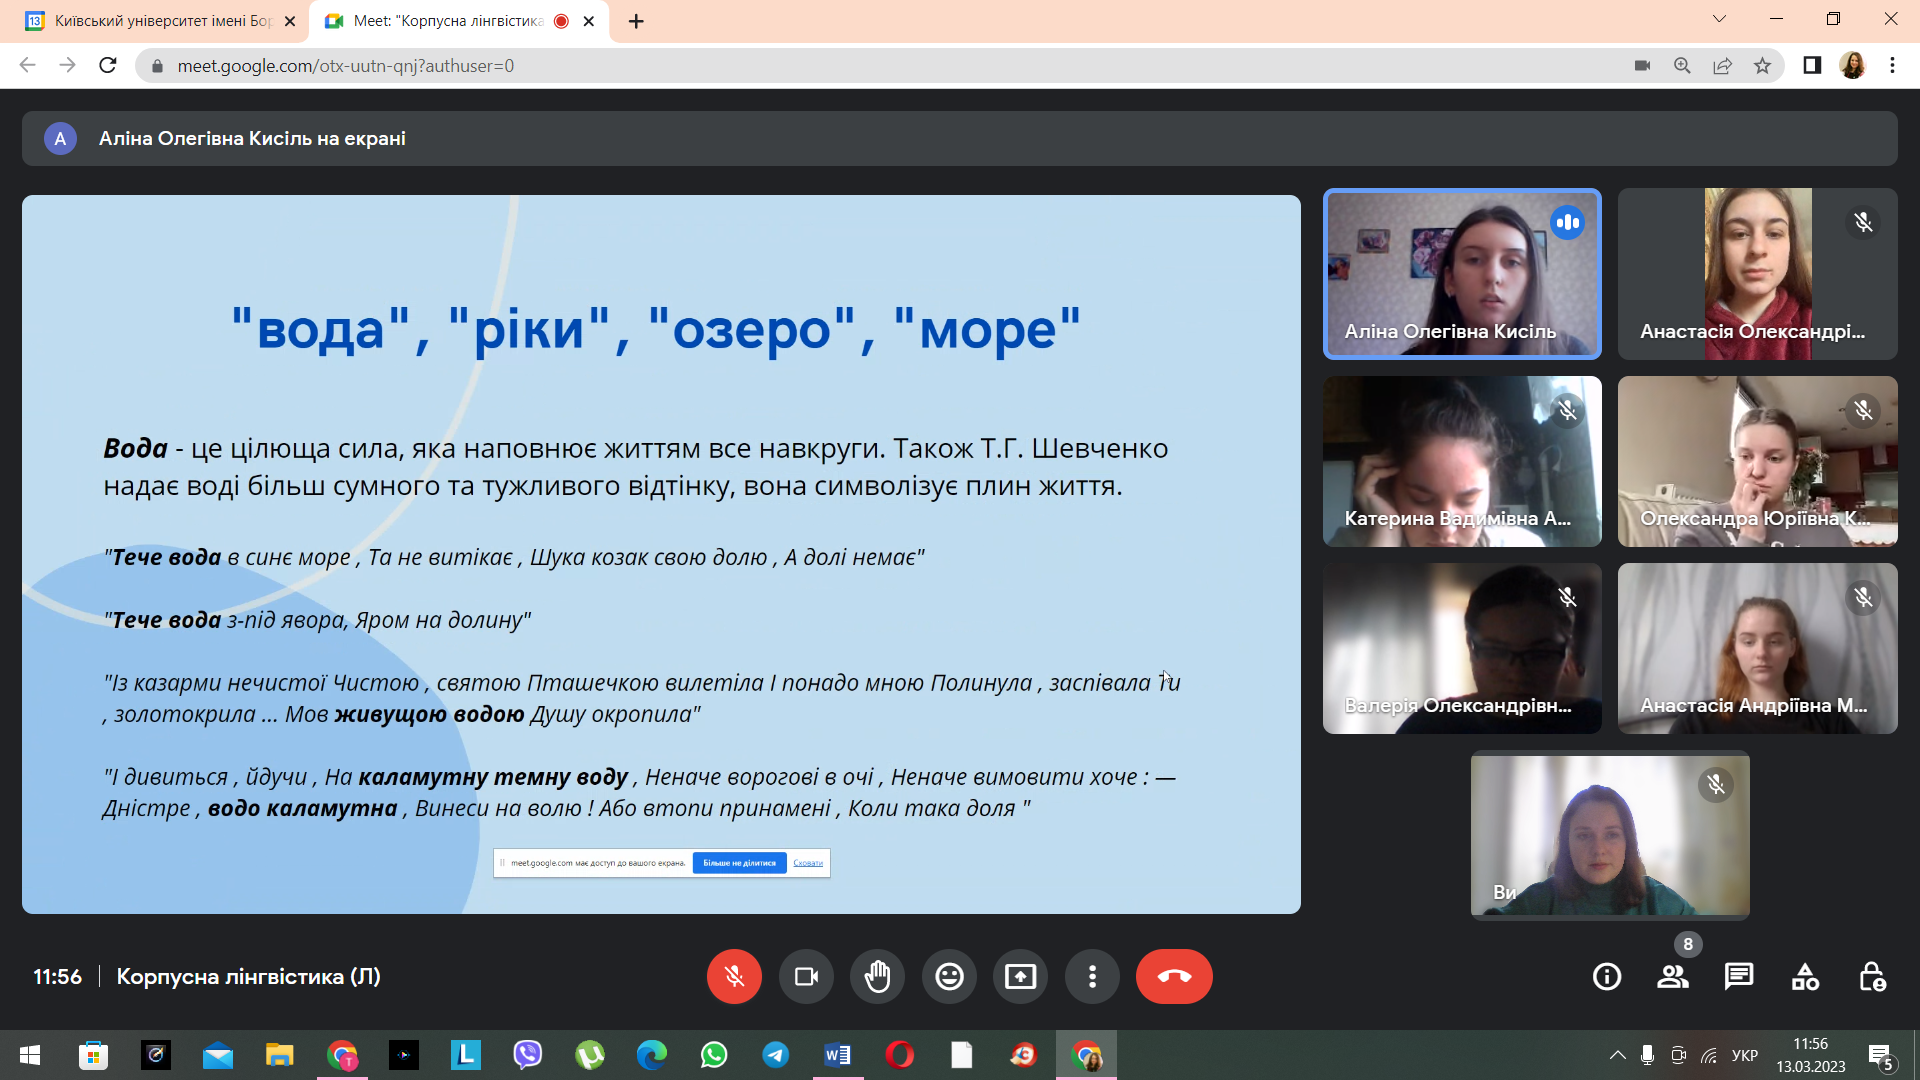Click the present screen icon
The width and height of the screenshot is (1920, 1080).
coord(1020,976)
